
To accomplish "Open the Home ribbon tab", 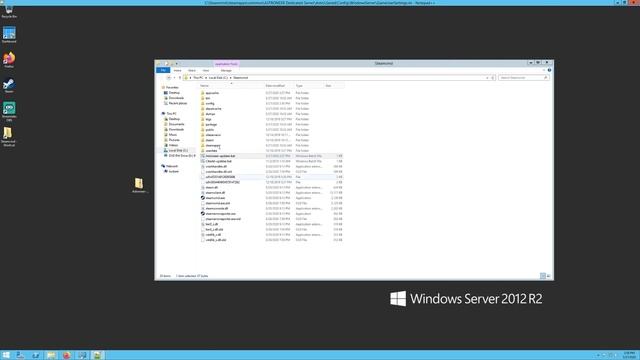I will [x=177, y=71].
